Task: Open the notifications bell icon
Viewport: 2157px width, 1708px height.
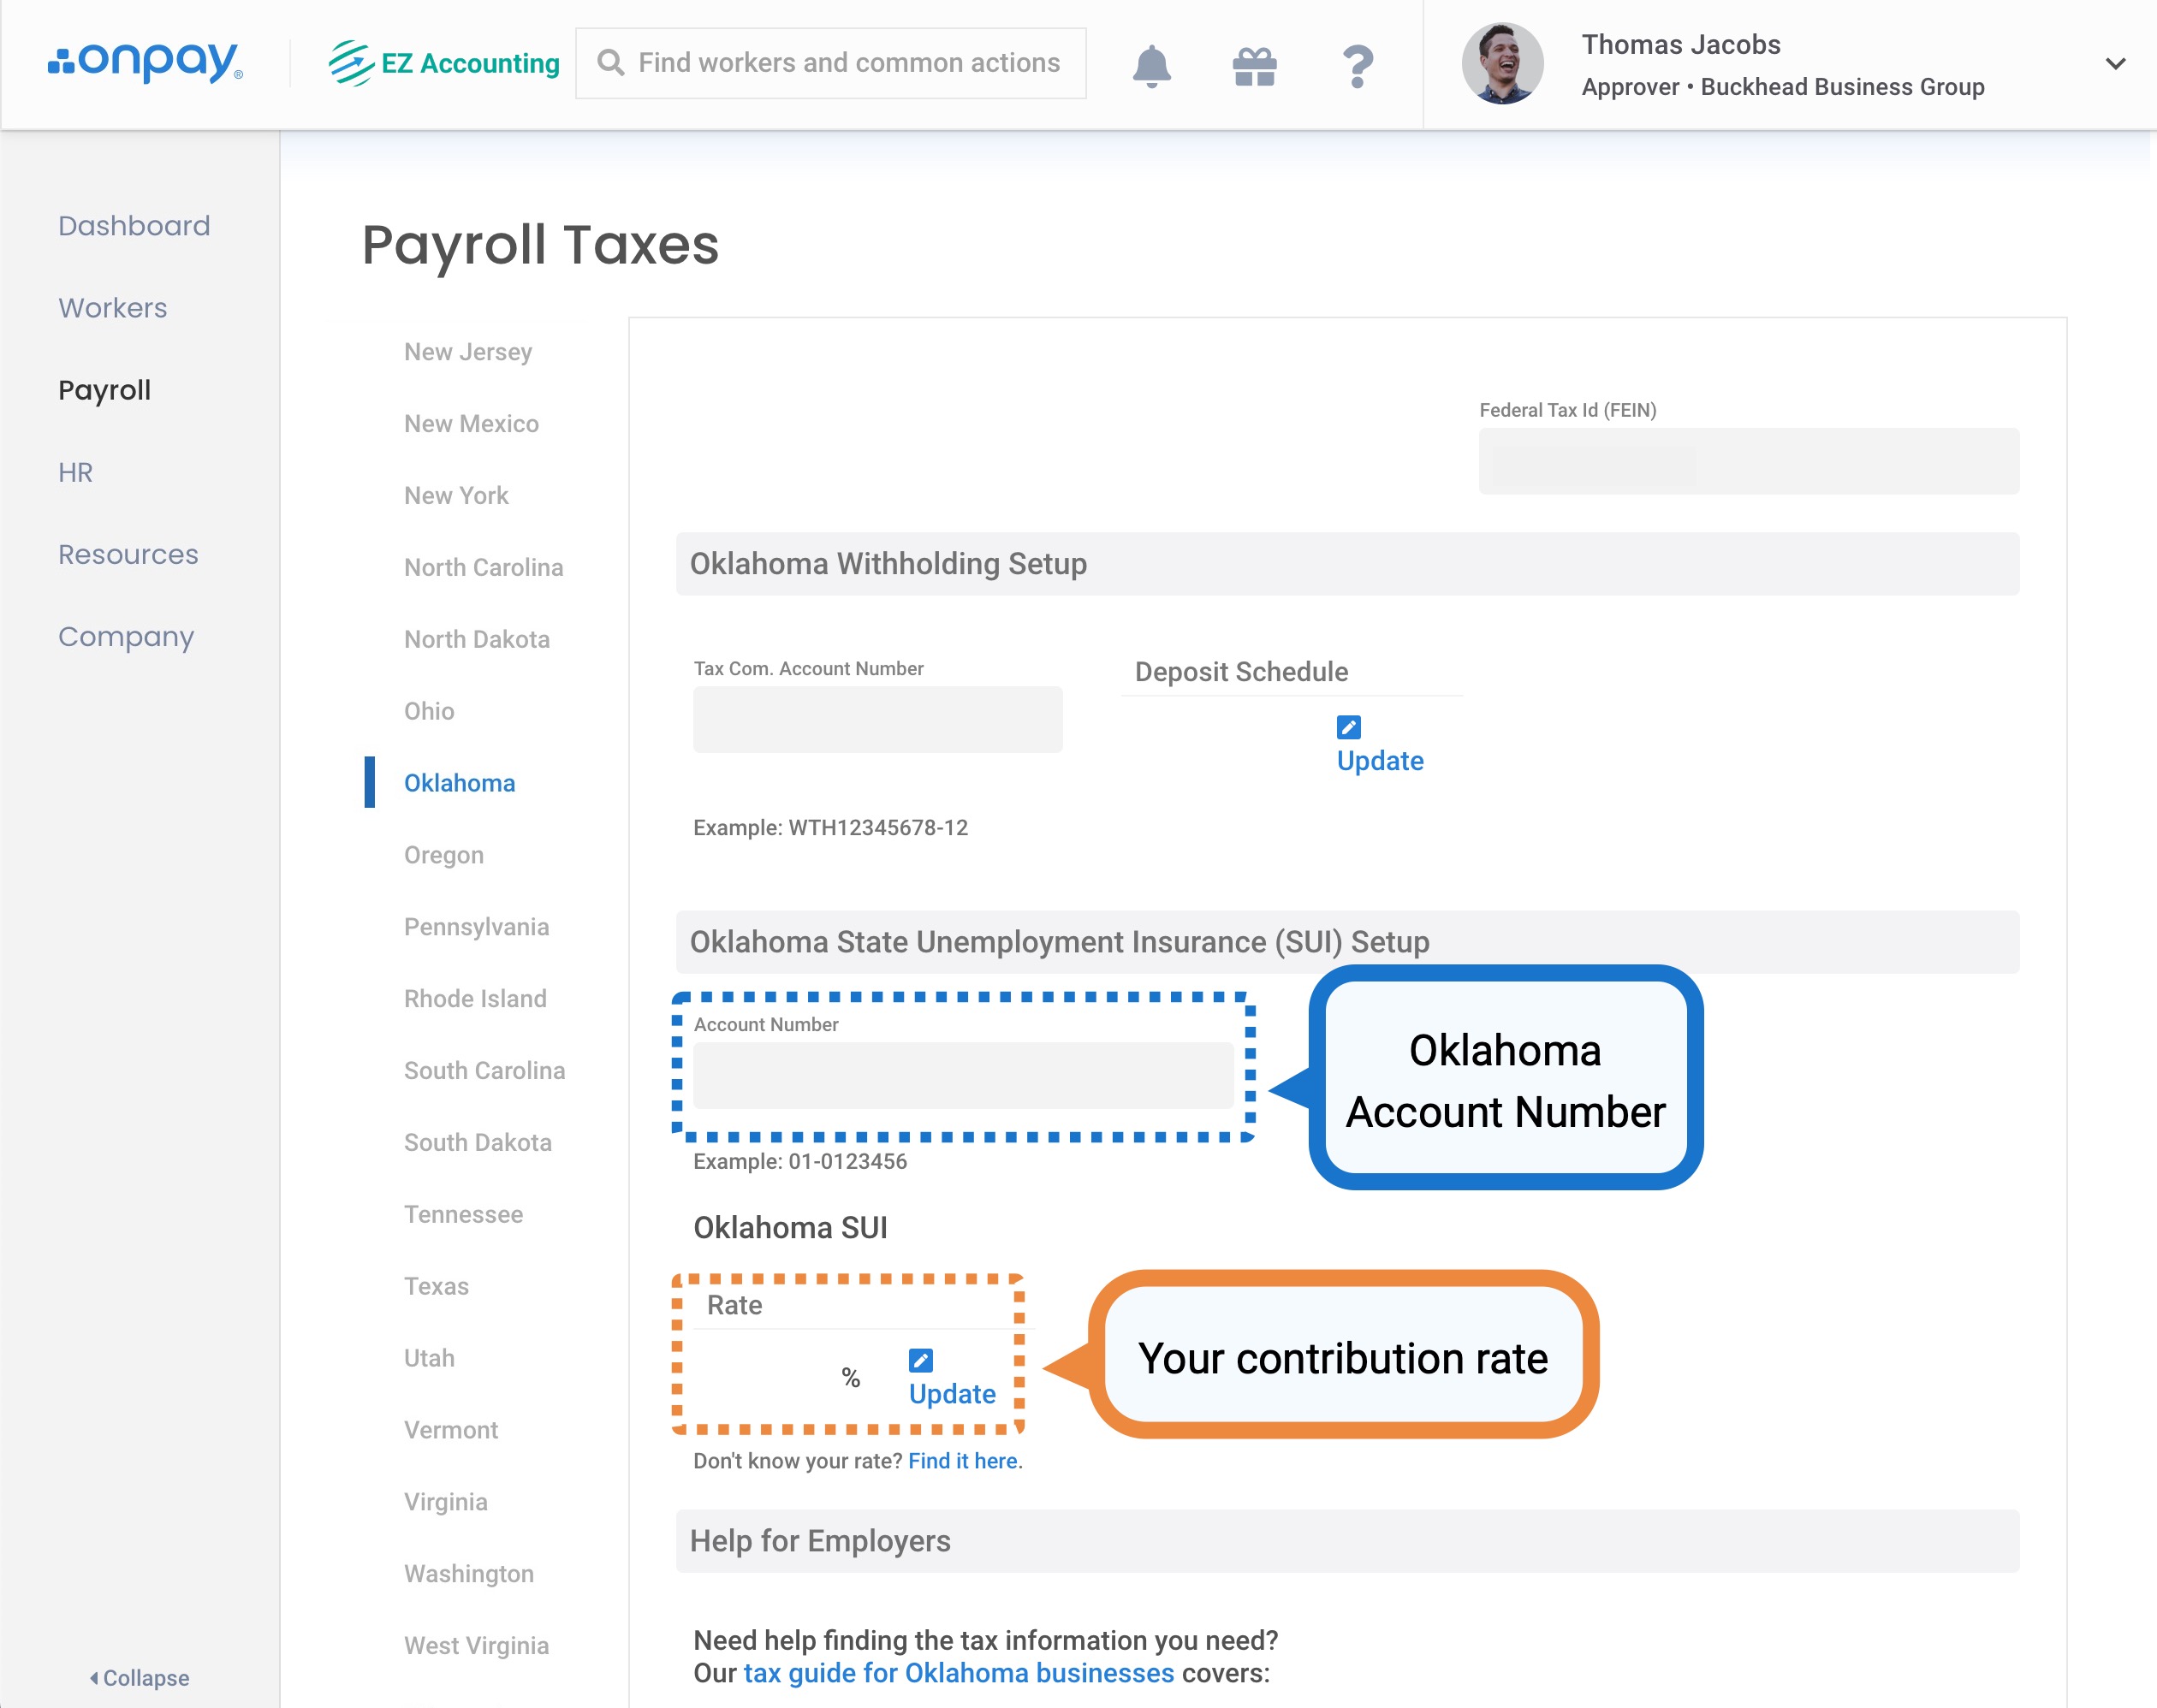Action: coord(1151,66)
